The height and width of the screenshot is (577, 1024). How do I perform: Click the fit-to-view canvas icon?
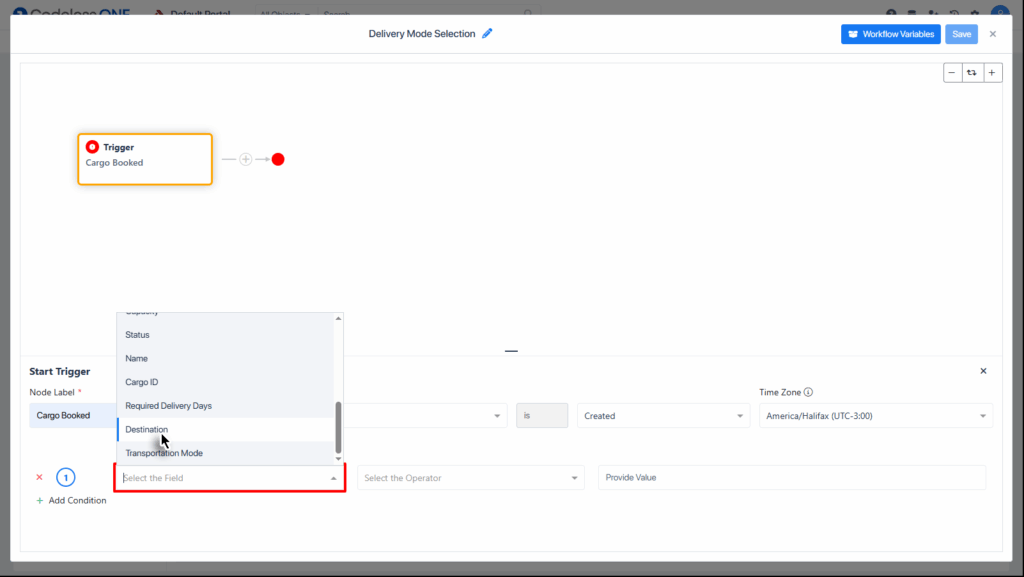(x=971, y=72)
